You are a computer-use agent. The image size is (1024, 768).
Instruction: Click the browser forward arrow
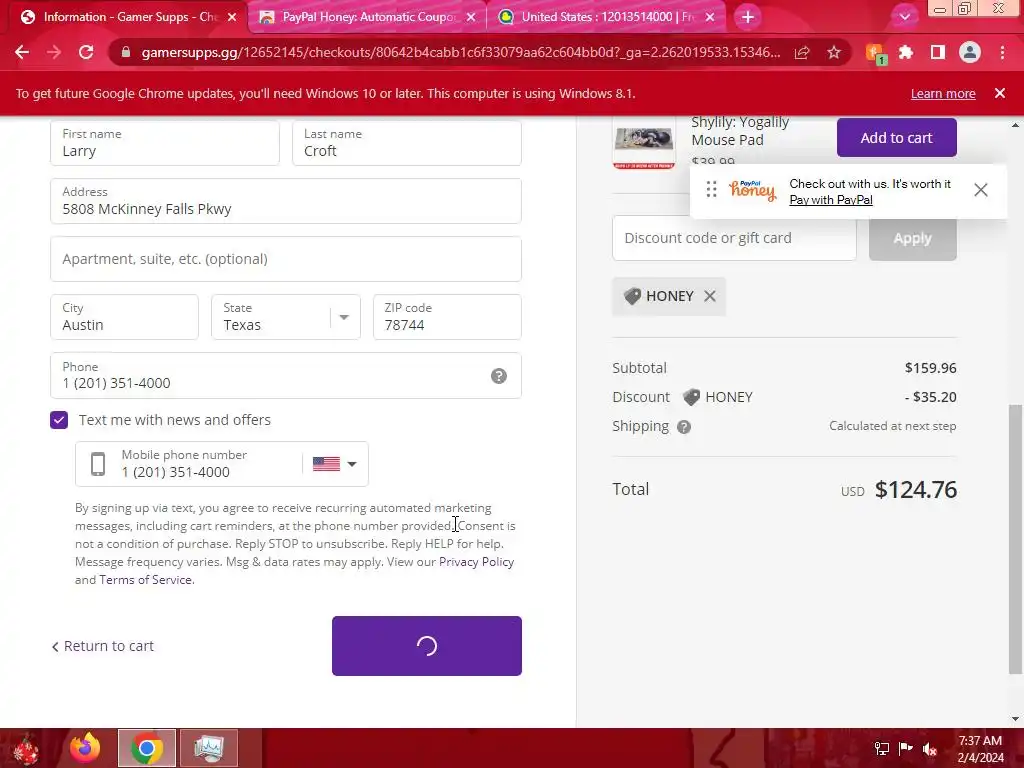tap(54, 52)
